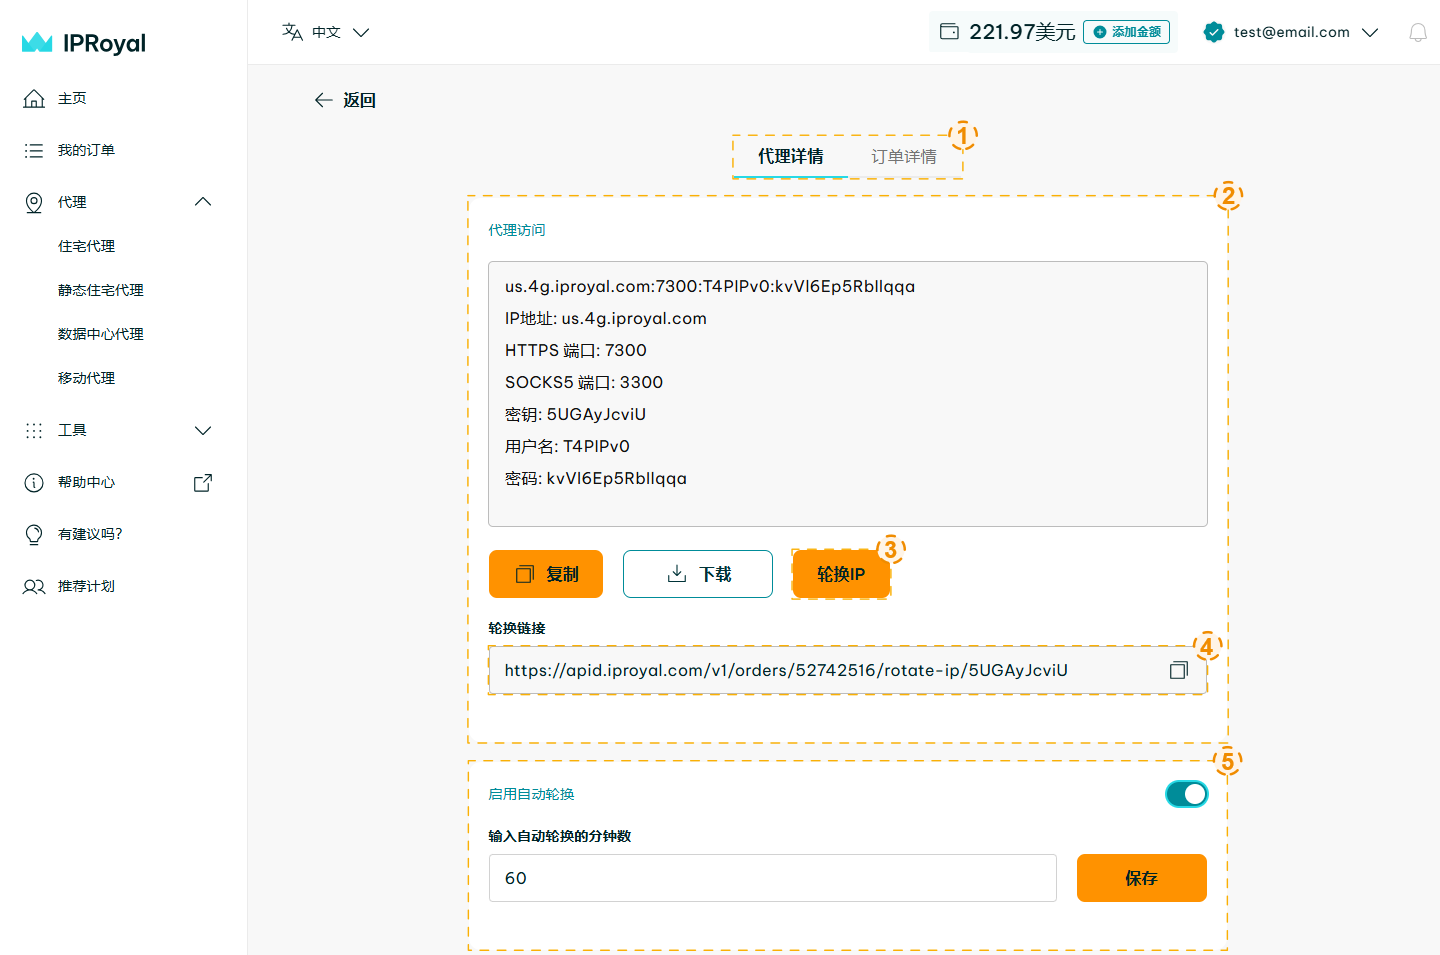Viewport: 1440px width, 955px height.
Task: Click the home icon in sidebar
Action: coord(34,98)
